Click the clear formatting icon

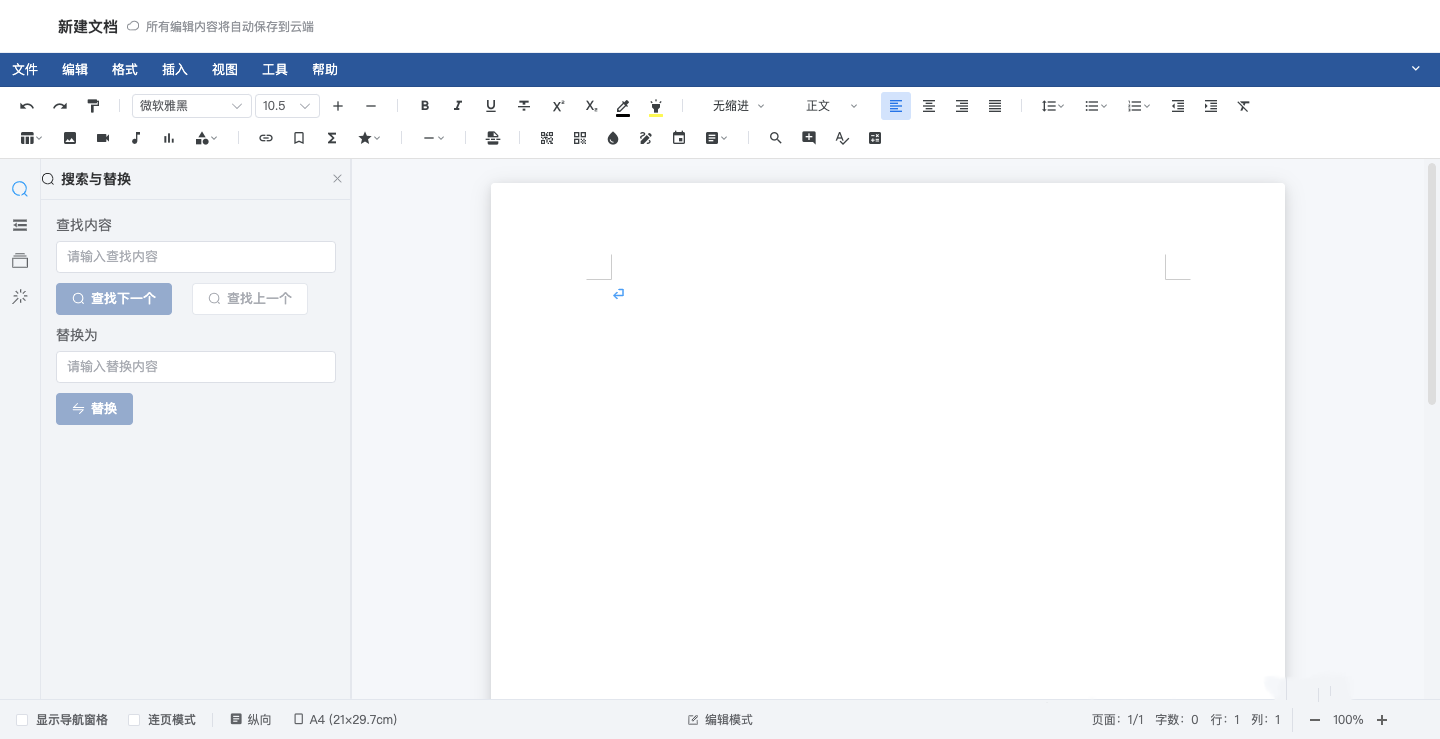pos(1244,106)
